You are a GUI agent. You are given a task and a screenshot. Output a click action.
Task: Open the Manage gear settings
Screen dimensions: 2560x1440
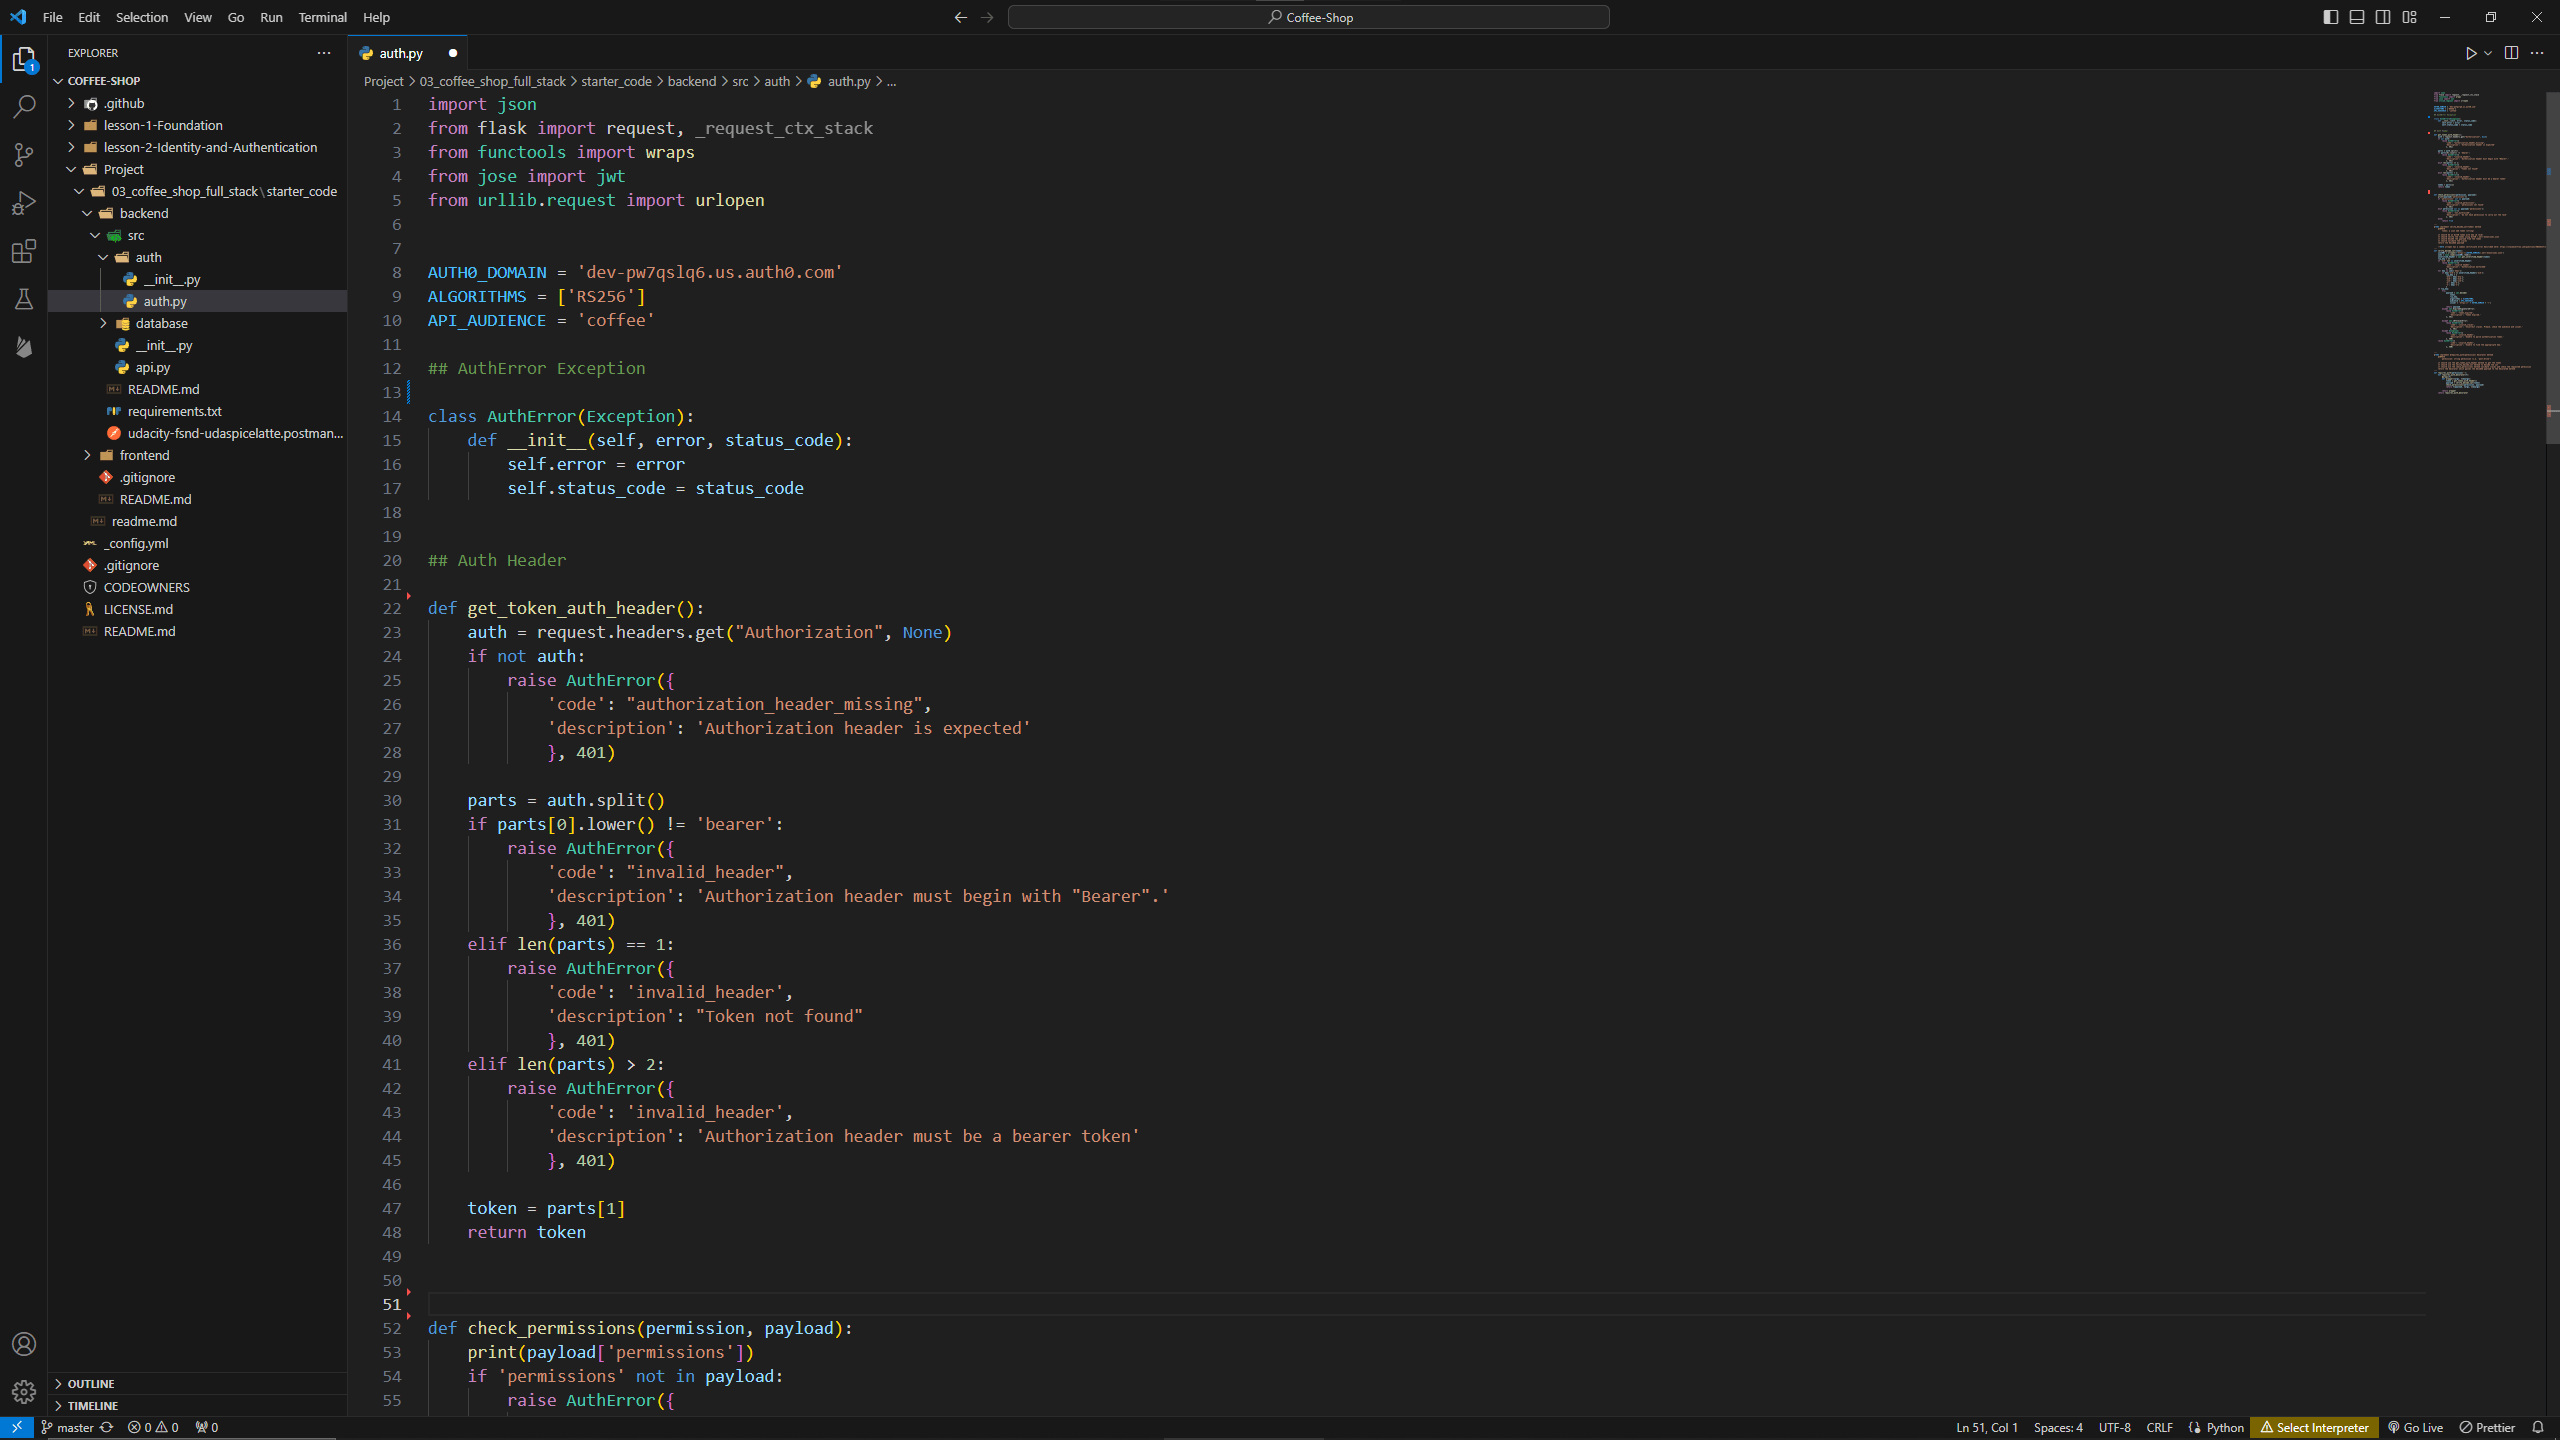[x=24, y=1391]
